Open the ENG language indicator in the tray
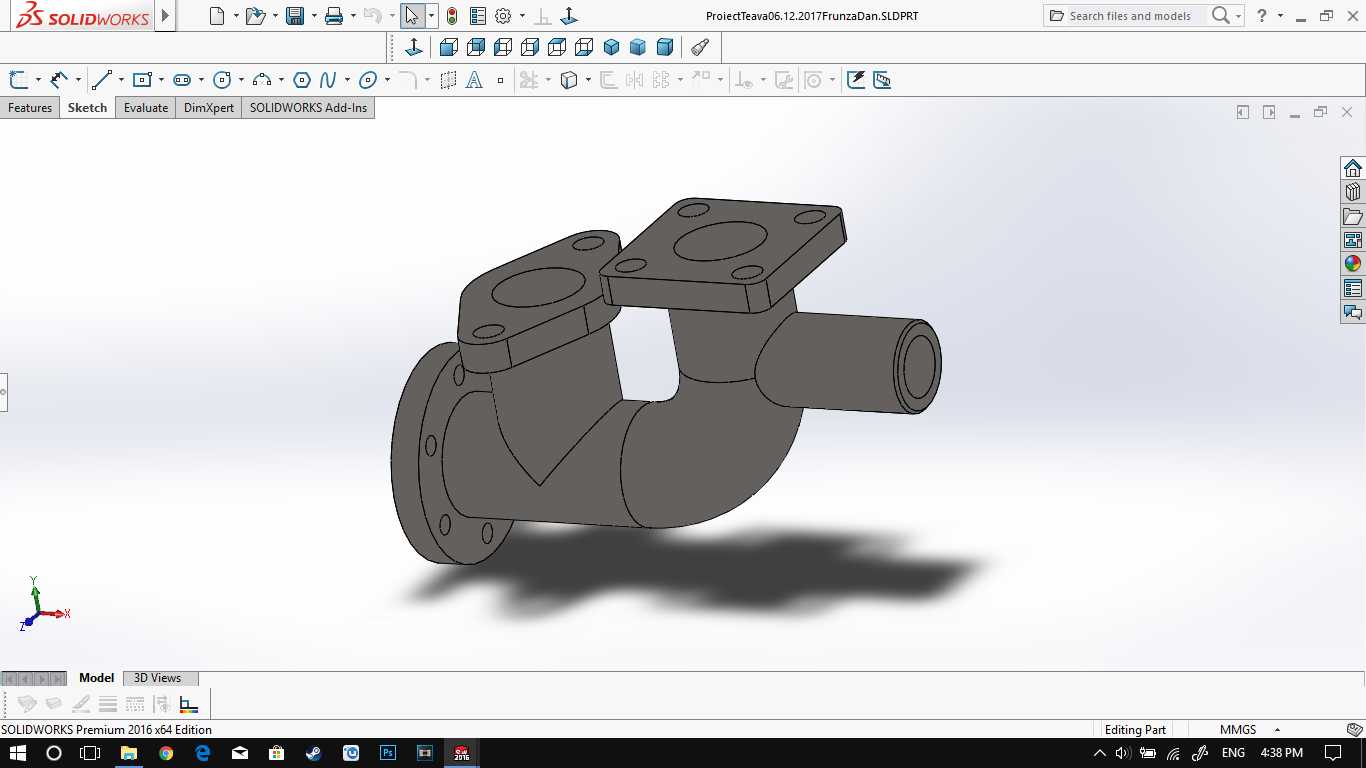 point(1233,753)
